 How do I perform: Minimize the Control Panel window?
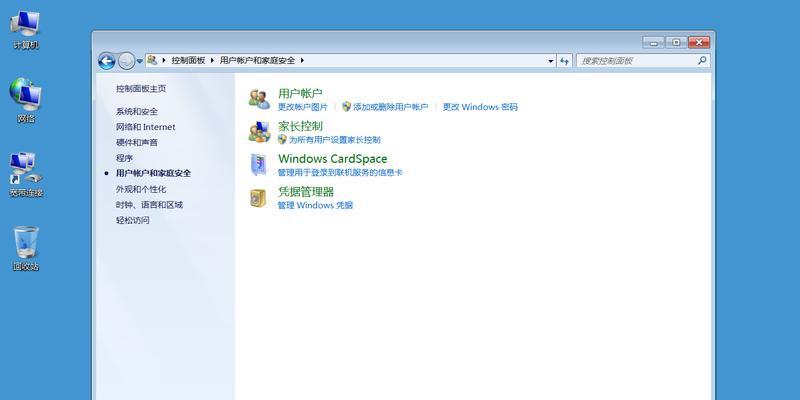(x=653, y=42)
